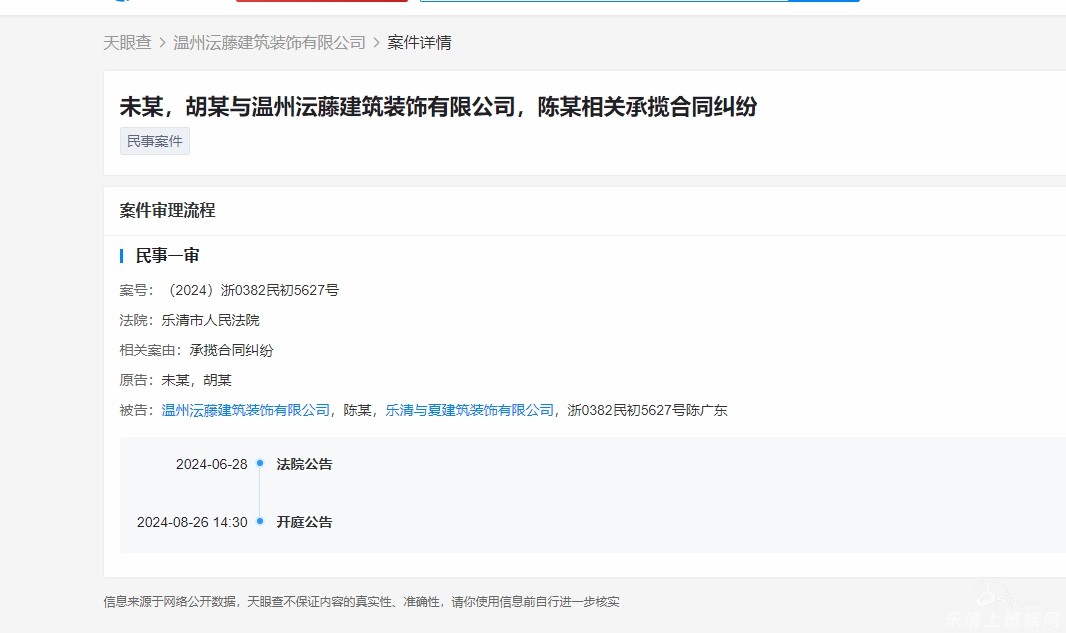The width and height of the screenshot is (1066, 633).
Task: Click plaintiff names 未某，胡某
Action: (196, 380)
